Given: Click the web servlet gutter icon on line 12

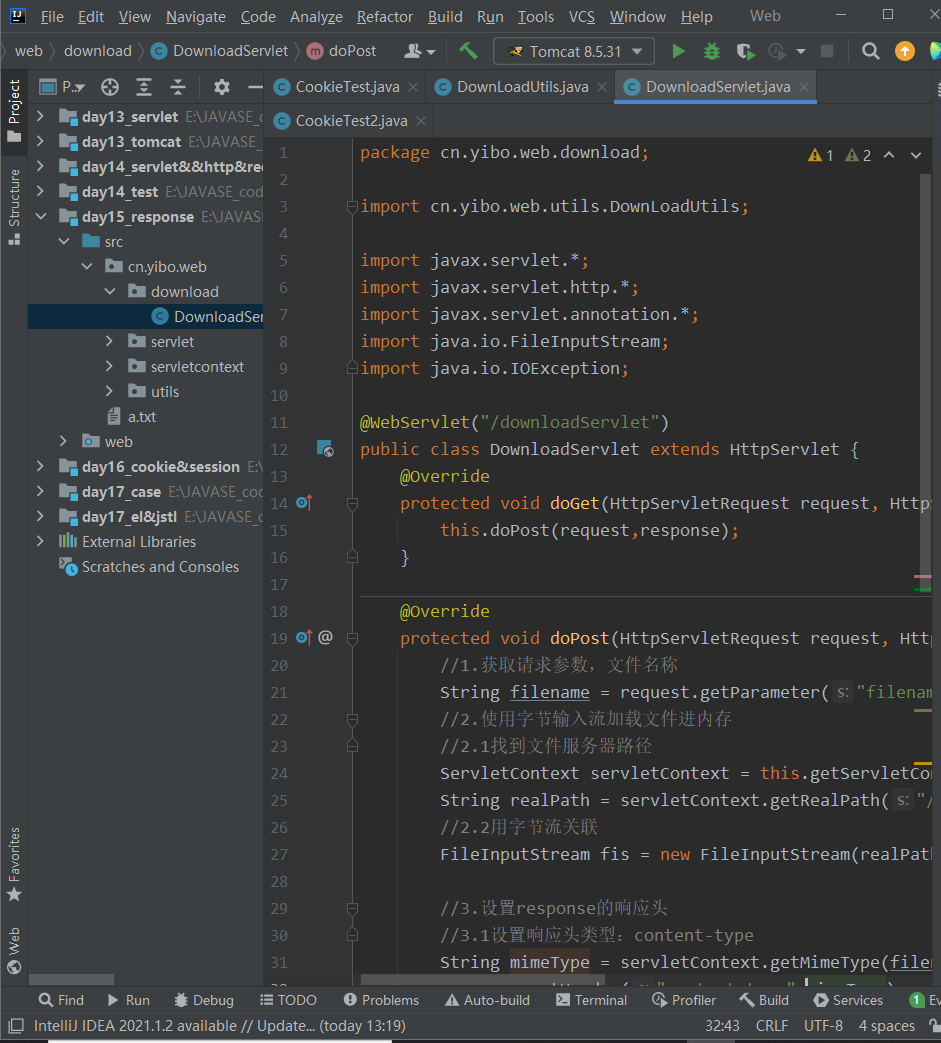Looking at the screenshot, I should [x=325, y=448].
